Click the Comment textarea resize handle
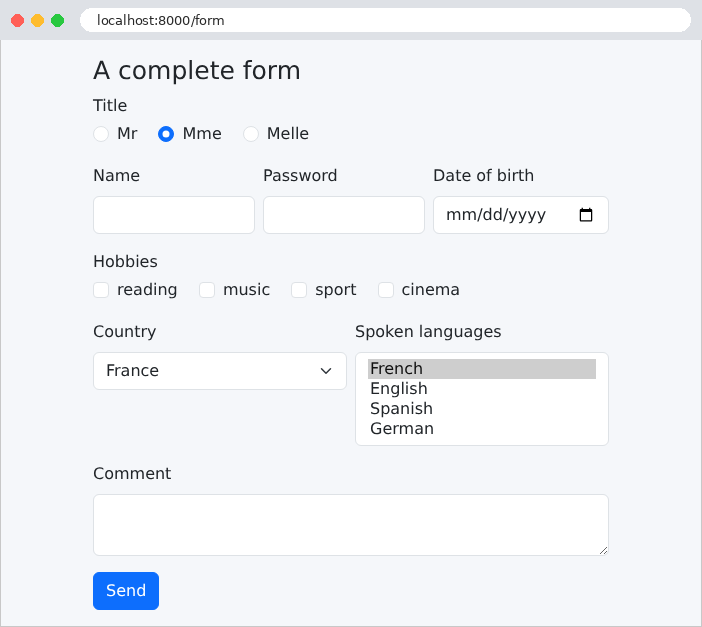The height and width of the screenshot is (627, 702). click(604, 550)
